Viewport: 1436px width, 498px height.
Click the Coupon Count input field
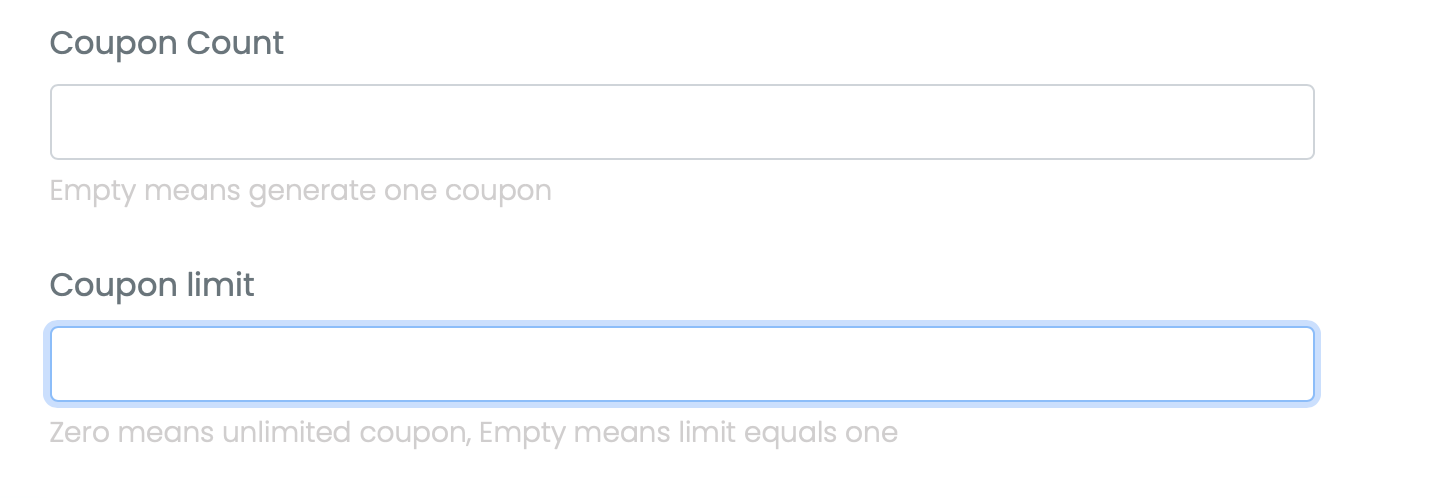pos(681,122)
